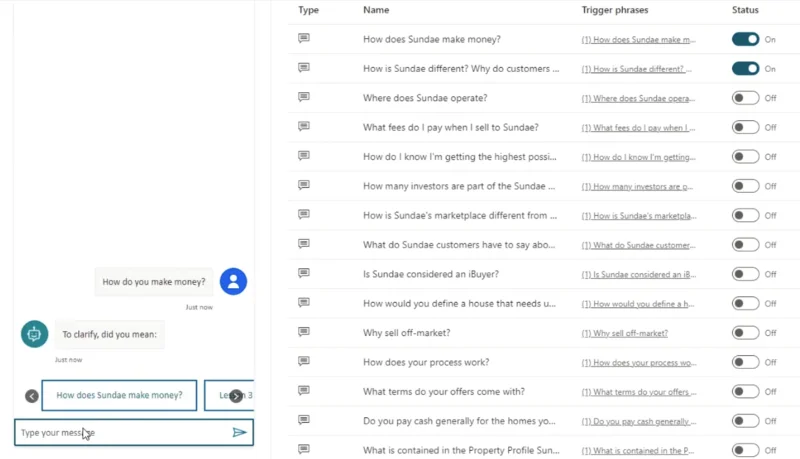Viewport: 800px width, 459px height.
Task: Open trigger phrases link '(1) What fees do I pay when I'
Action: pos(638,128)
